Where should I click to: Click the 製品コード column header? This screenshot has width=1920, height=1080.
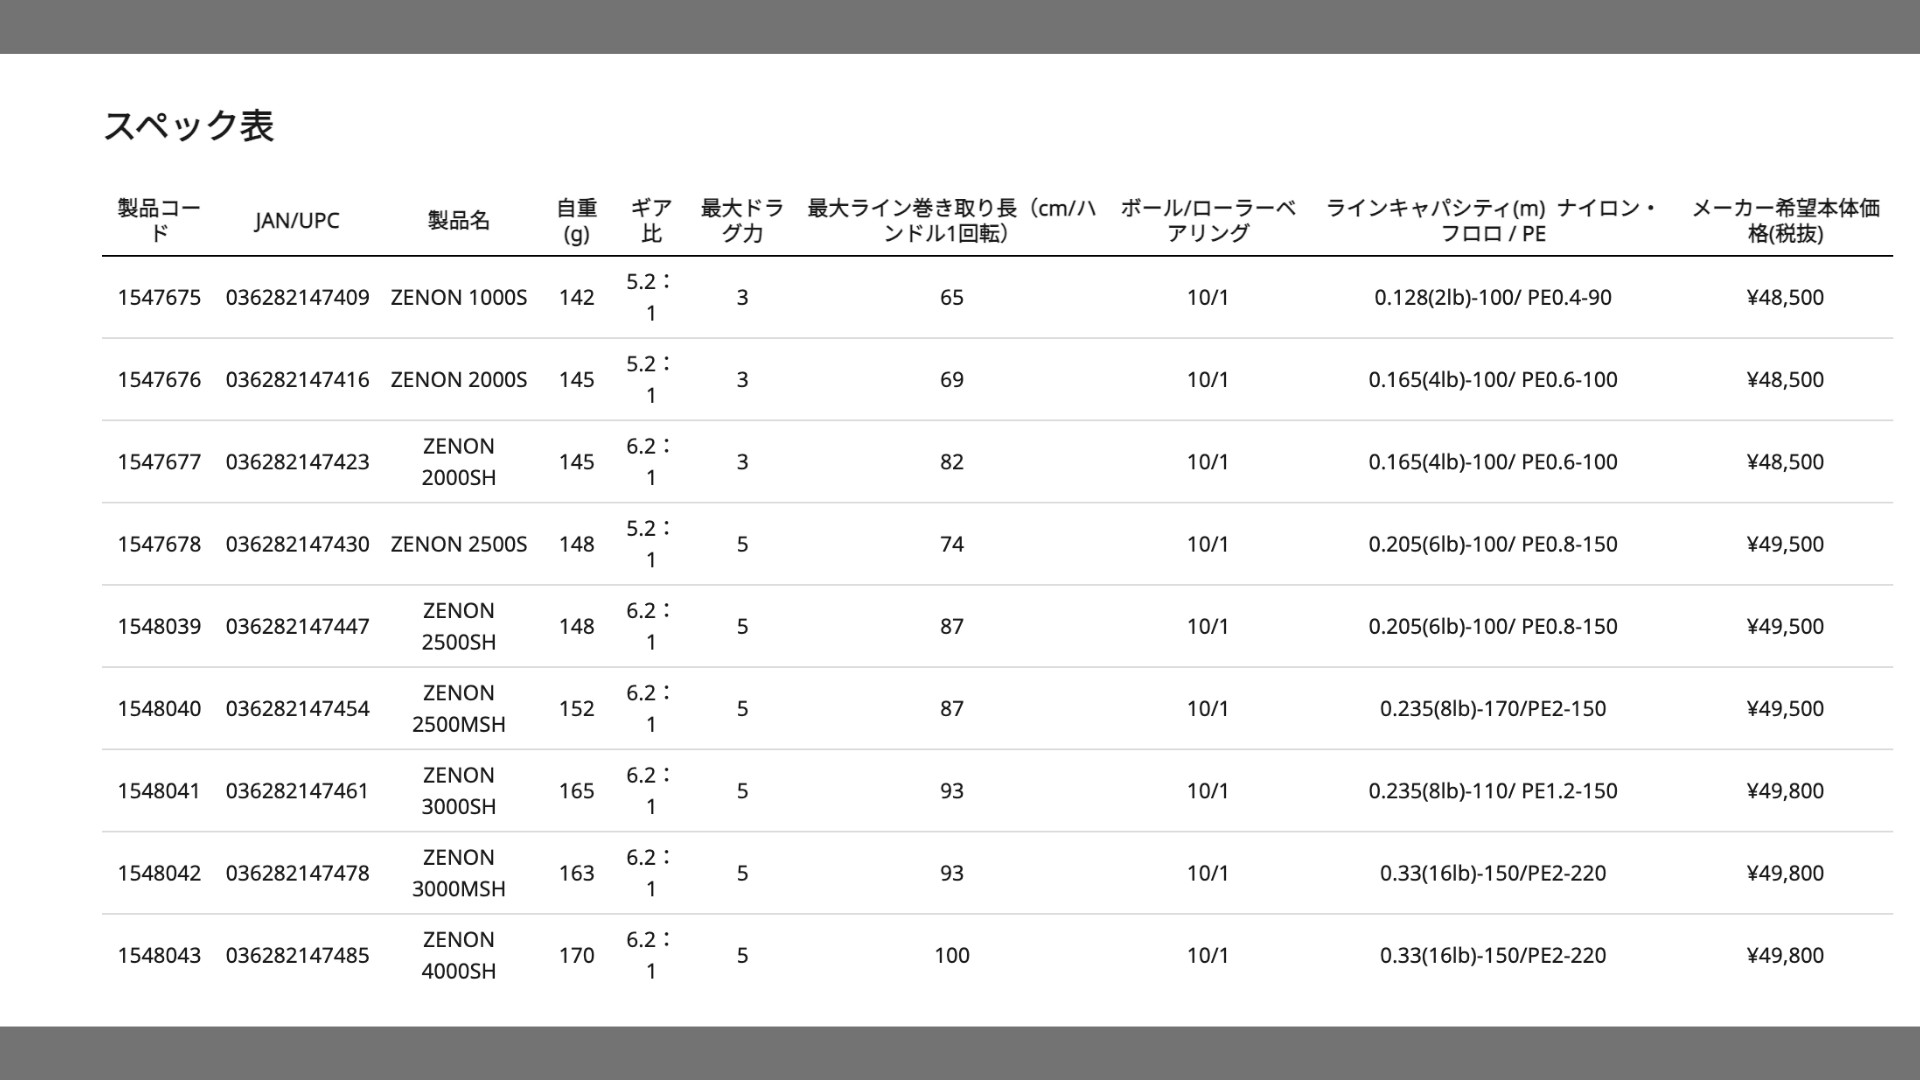coord(159,220)
